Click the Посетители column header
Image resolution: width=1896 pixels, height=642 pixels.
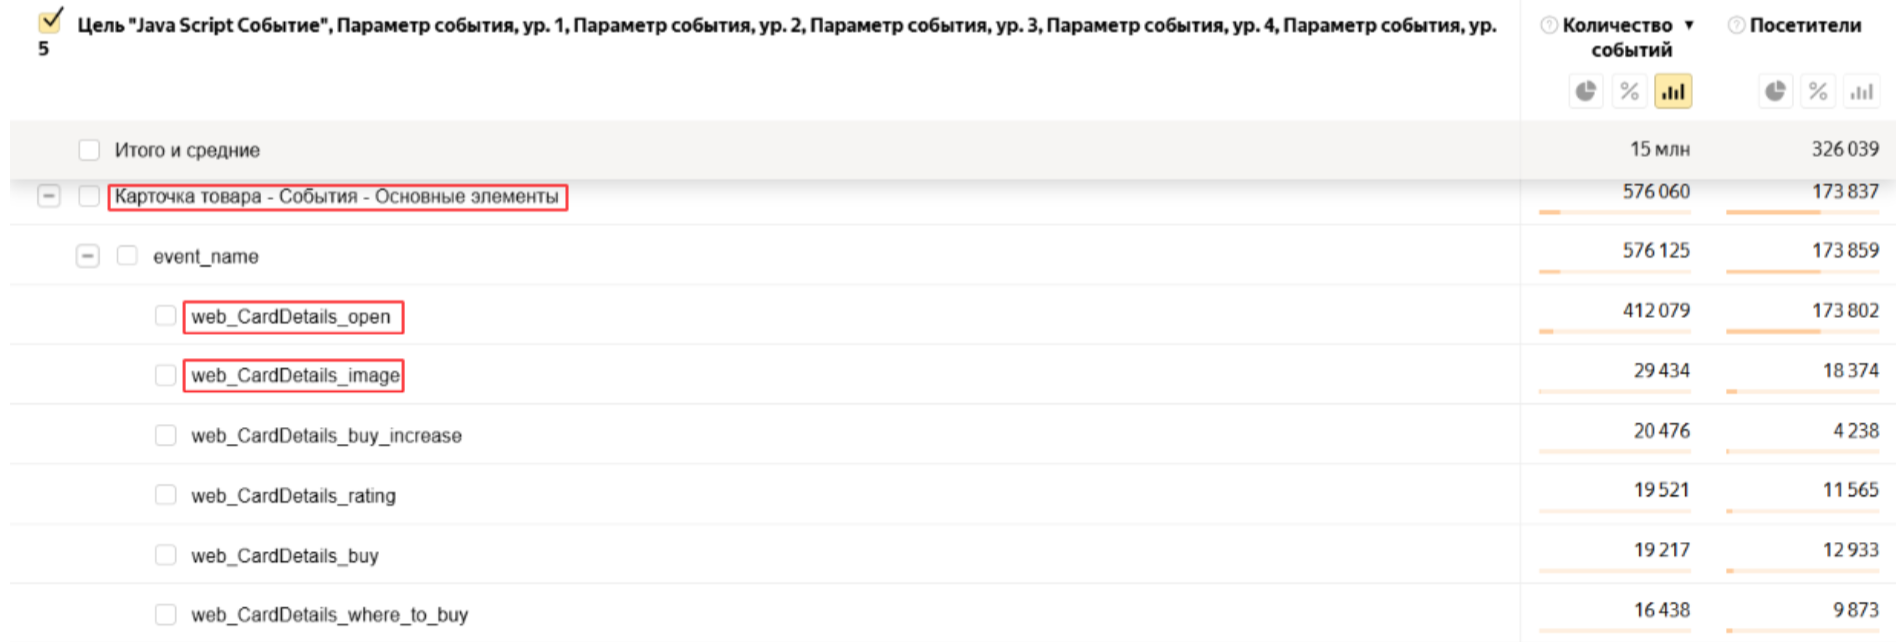click(x=1805, y=25)
